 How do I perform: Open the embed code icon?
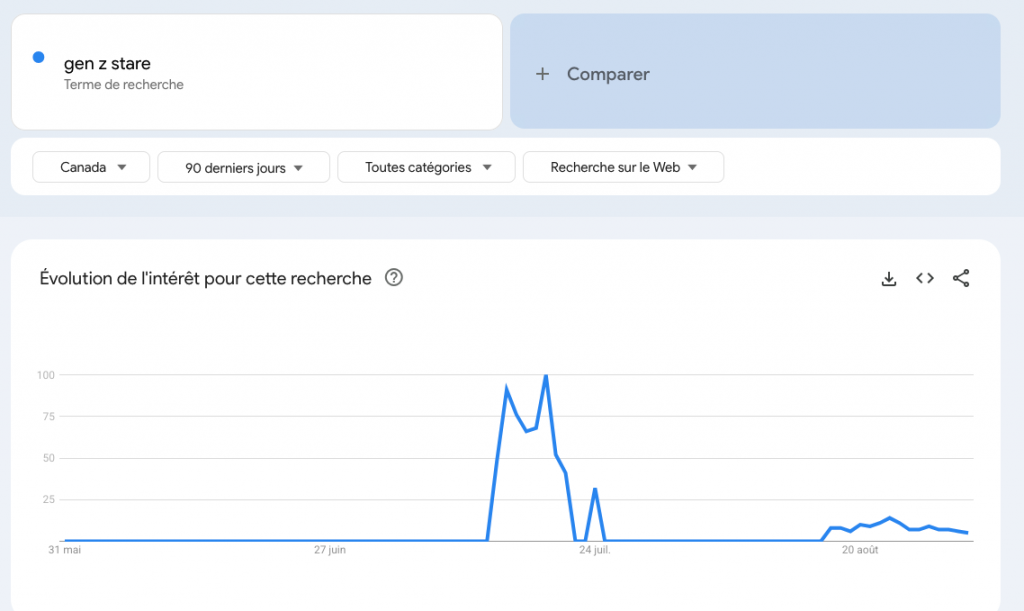click(925, 279)
